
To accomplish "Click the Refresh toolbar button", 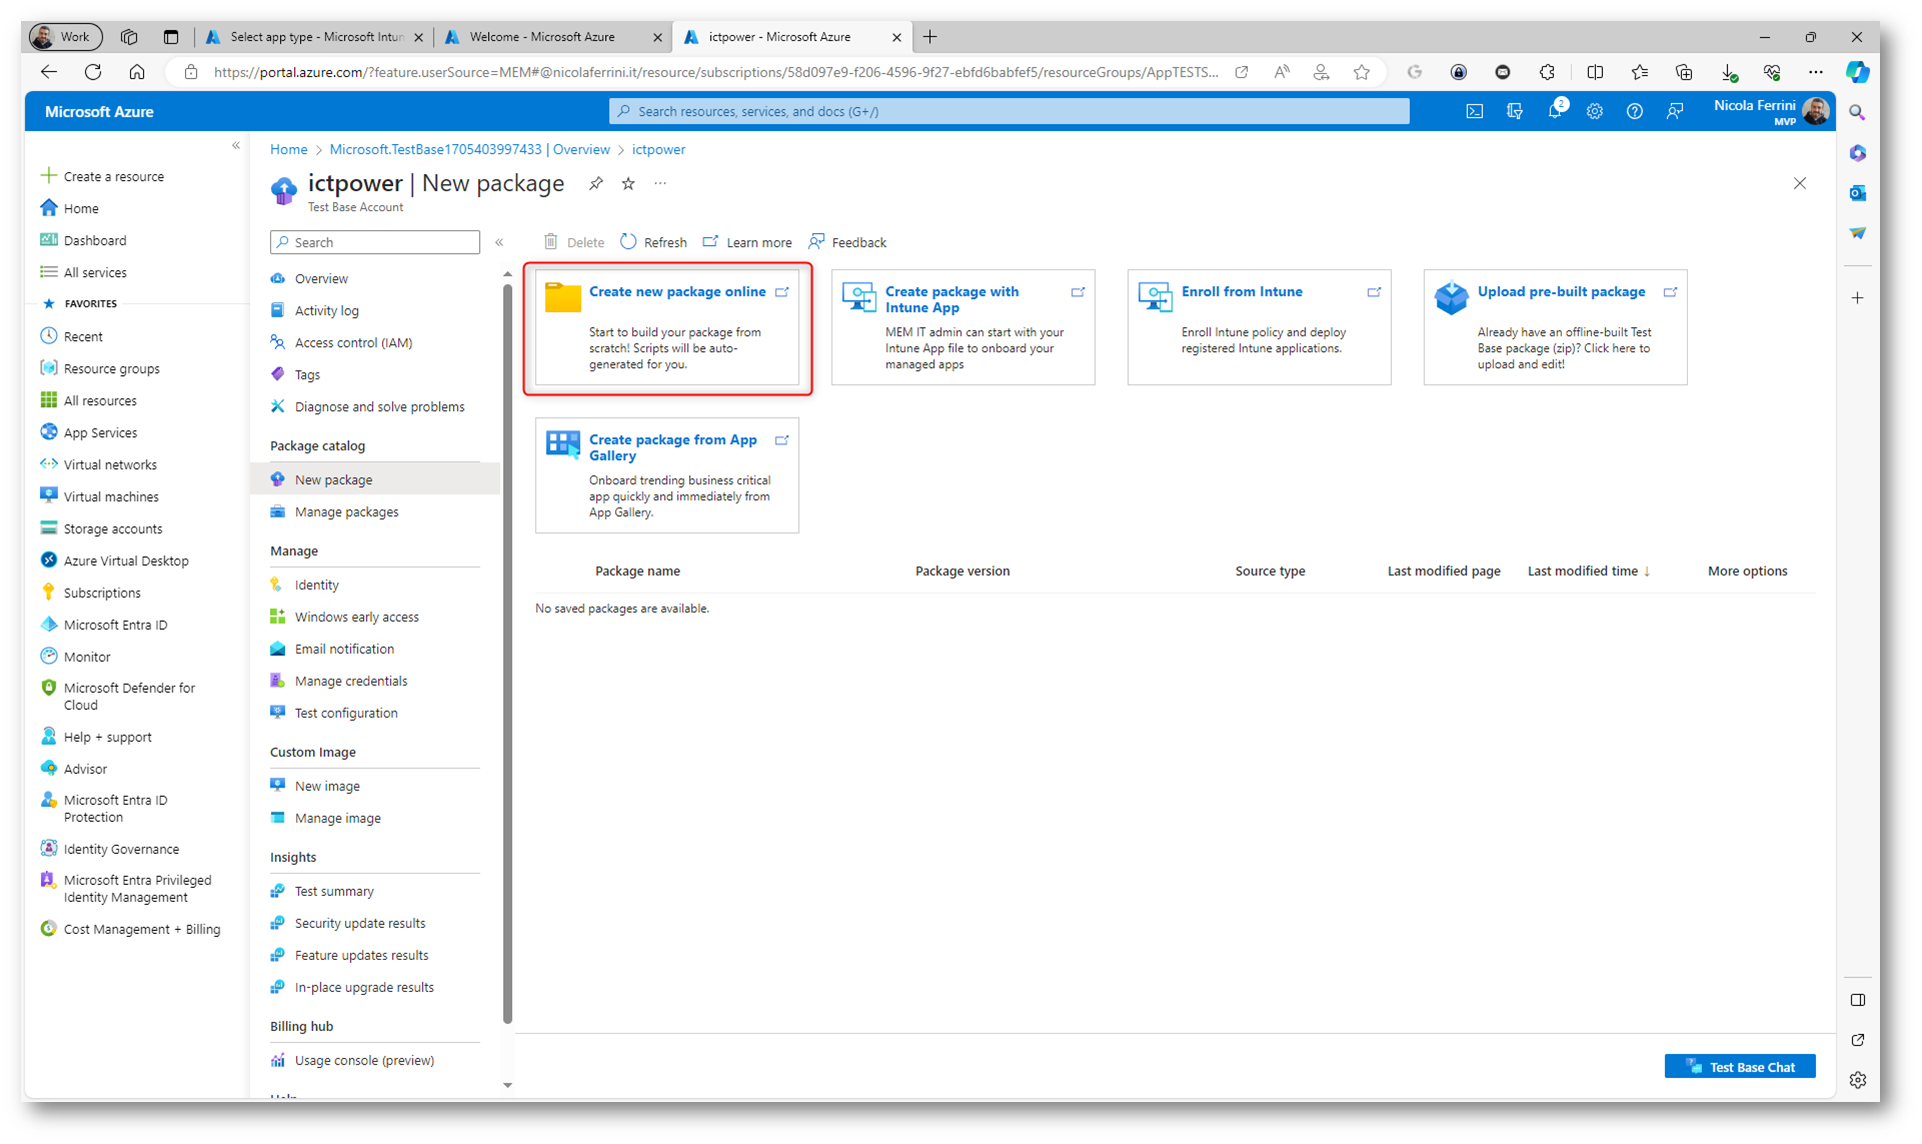I will click(x=654, y=242).
